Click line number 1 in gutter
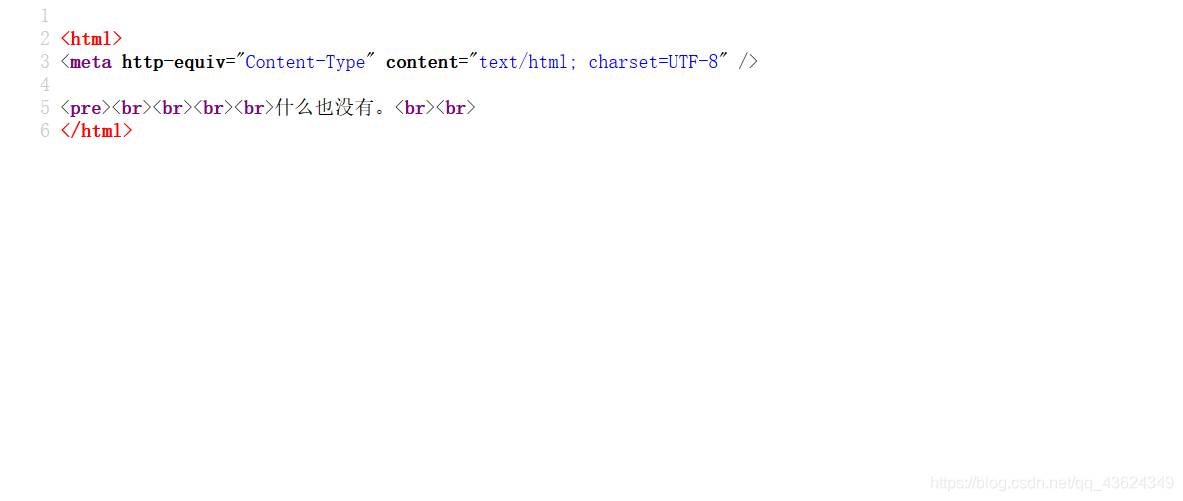 coord(45,16)
